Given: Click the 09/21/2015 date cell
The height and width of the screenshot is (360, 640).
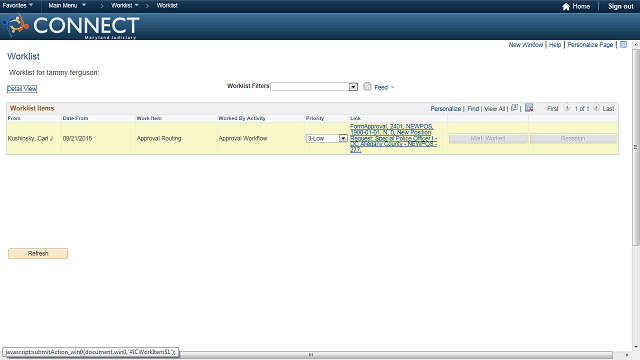Looking at the screenshot, I should 77,138.
